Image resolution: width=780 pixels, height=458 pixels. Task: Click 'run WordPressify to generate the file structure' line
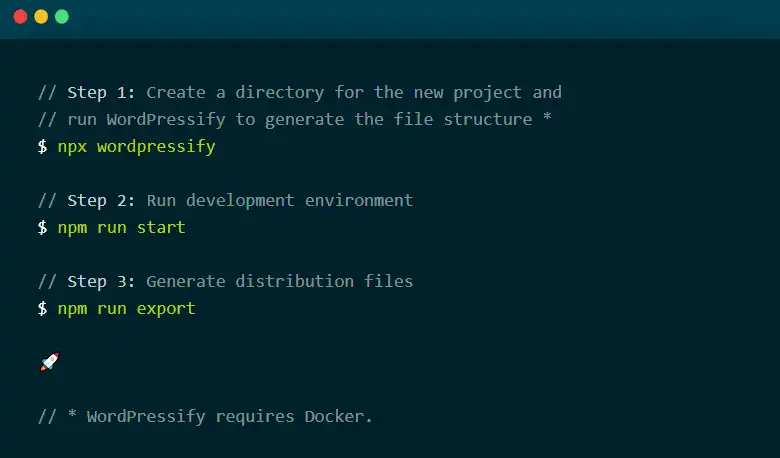tap(299, 120)
